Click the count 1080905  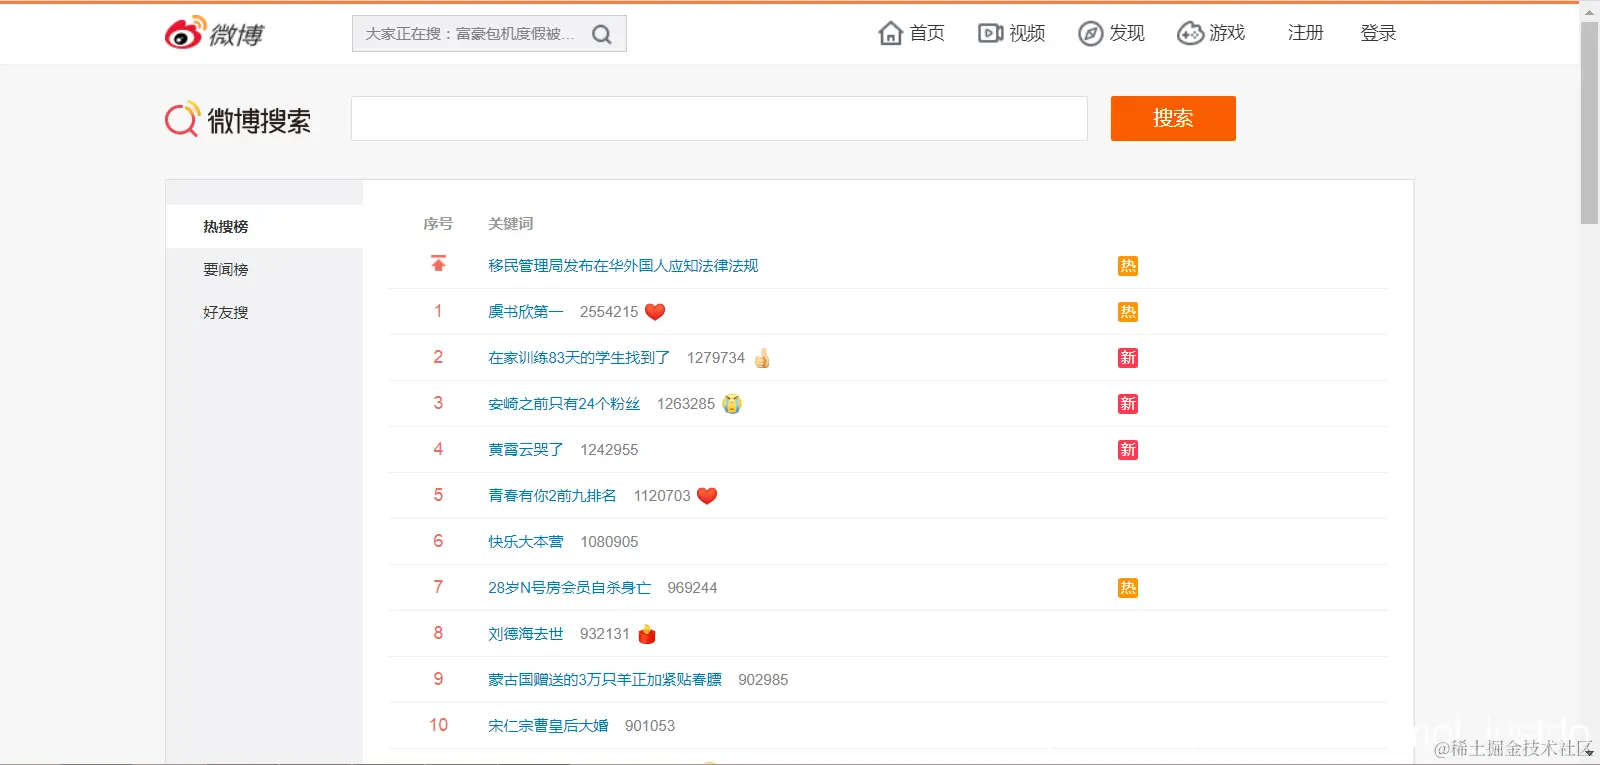pyautogui.click(x=609, y=542)
